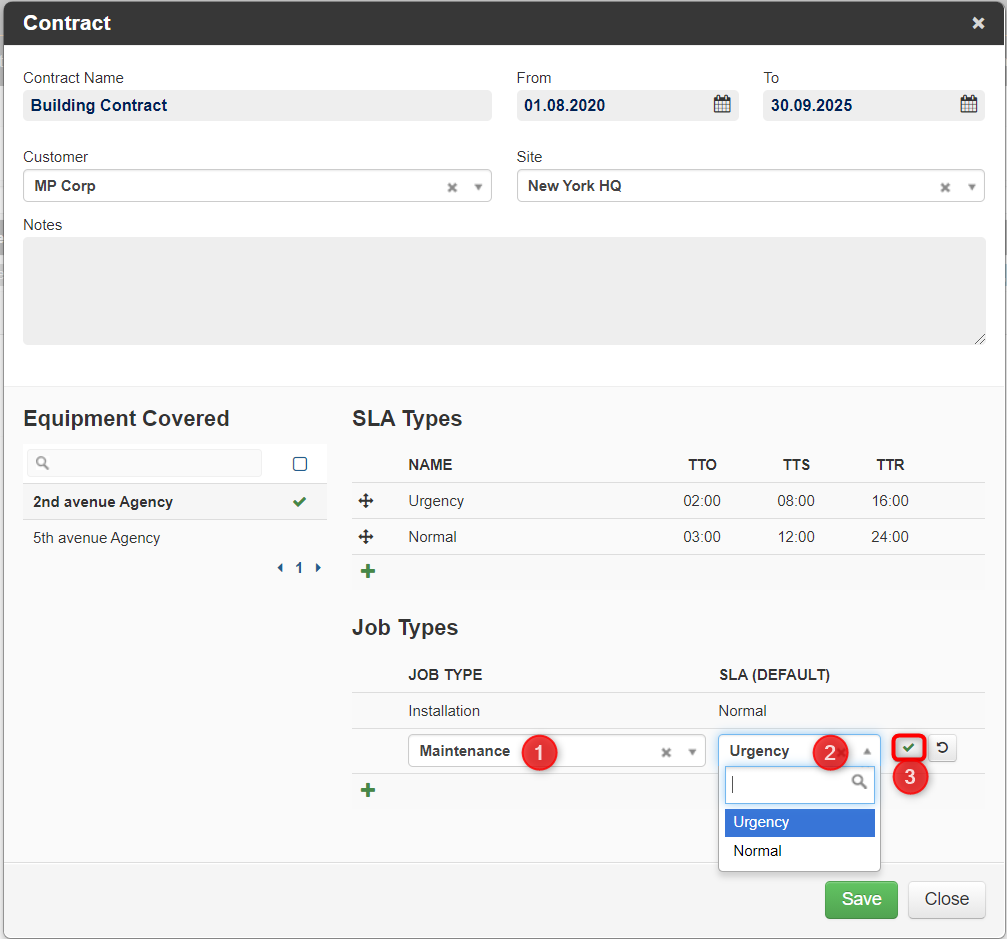The width and height of the screenshot is (1007, 939).
Task: Save the contract
Action: [x=861, y=899]
